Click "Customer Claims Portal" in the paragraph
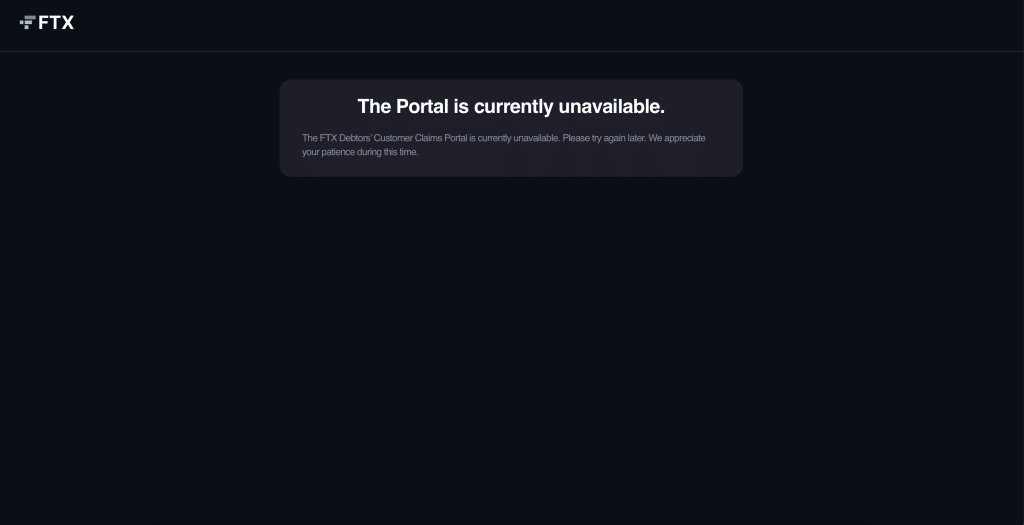Image resolution: width=1024 pixels, height=525 pixels. pyautogui.click(x=421, y=138)
